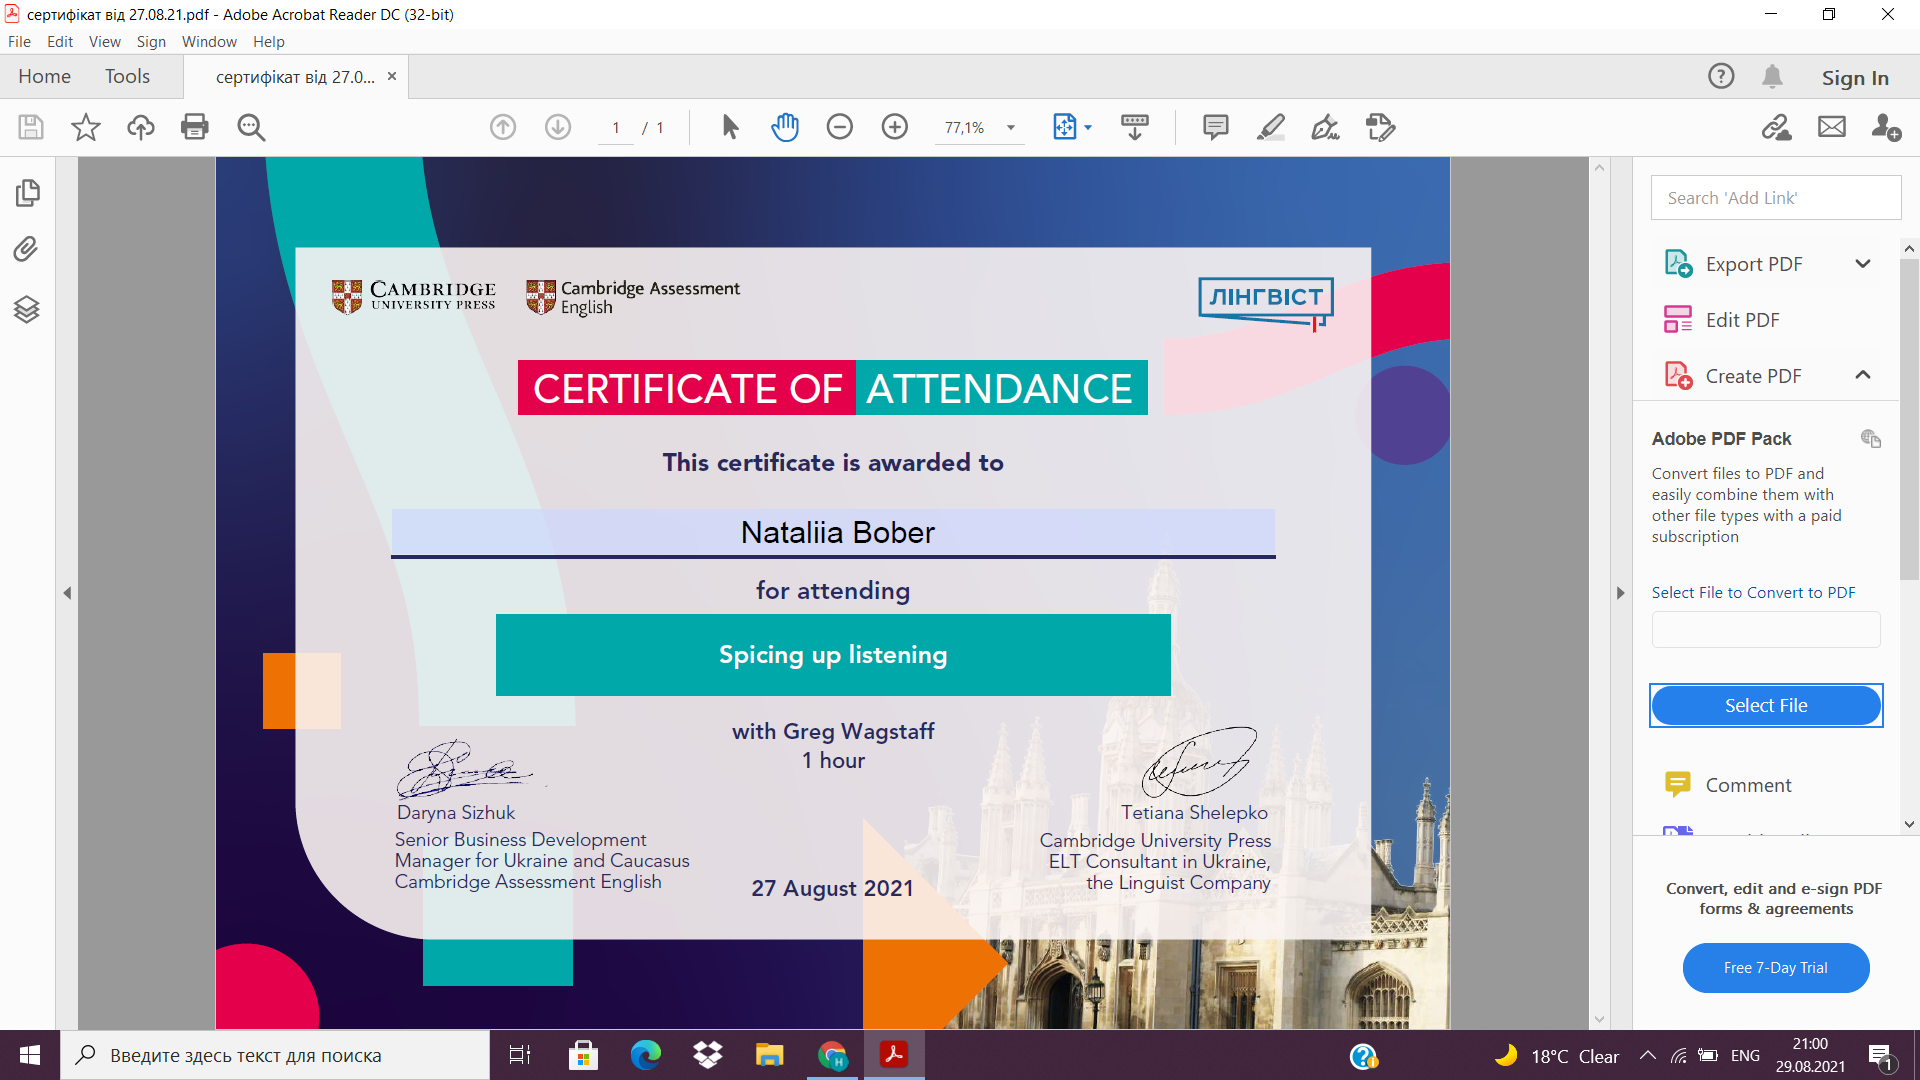Click the Zoom in plus icon
This screenshot has height=1080, width=1920.
(895, 127)
